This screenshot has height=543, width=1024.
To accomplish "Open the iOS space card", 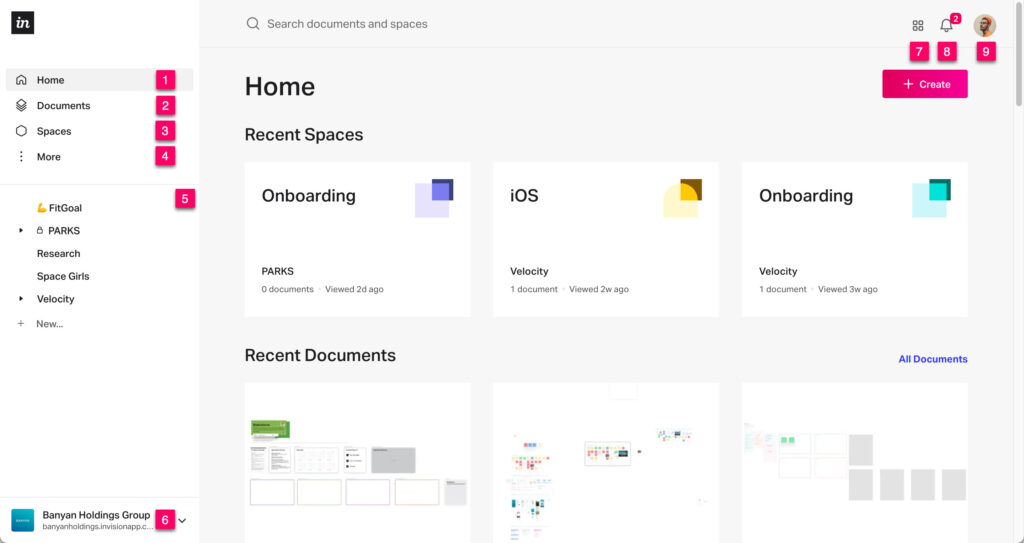I will point(605,239).
